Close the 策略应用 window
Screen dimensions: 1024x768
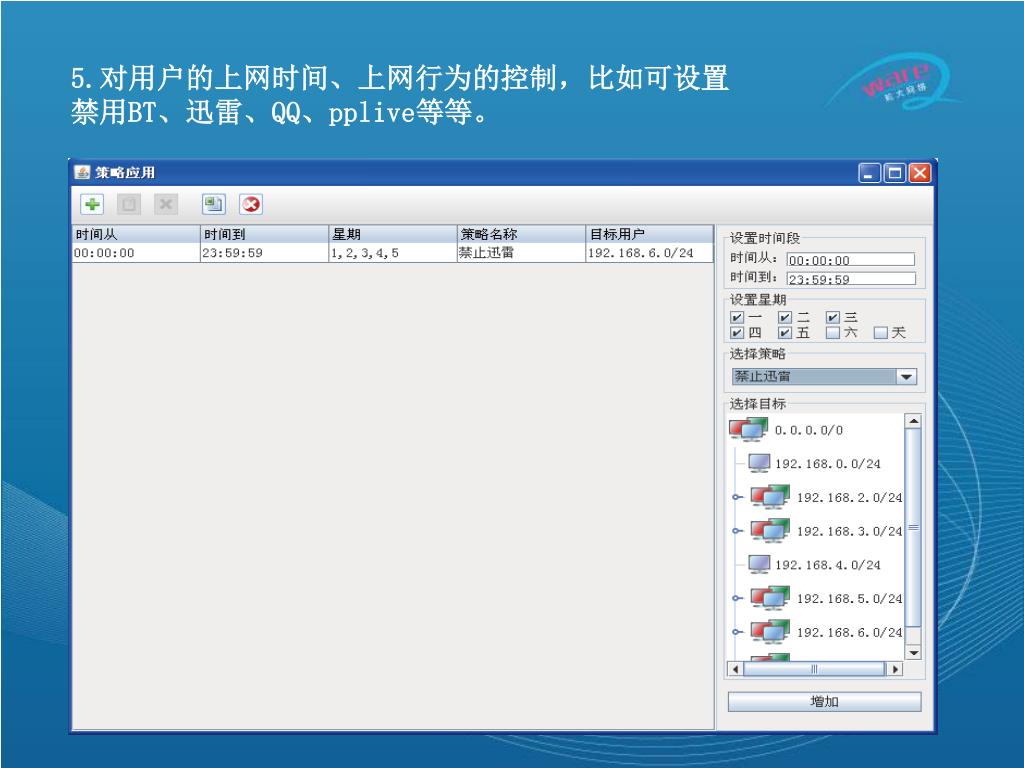tap(920, 173)
